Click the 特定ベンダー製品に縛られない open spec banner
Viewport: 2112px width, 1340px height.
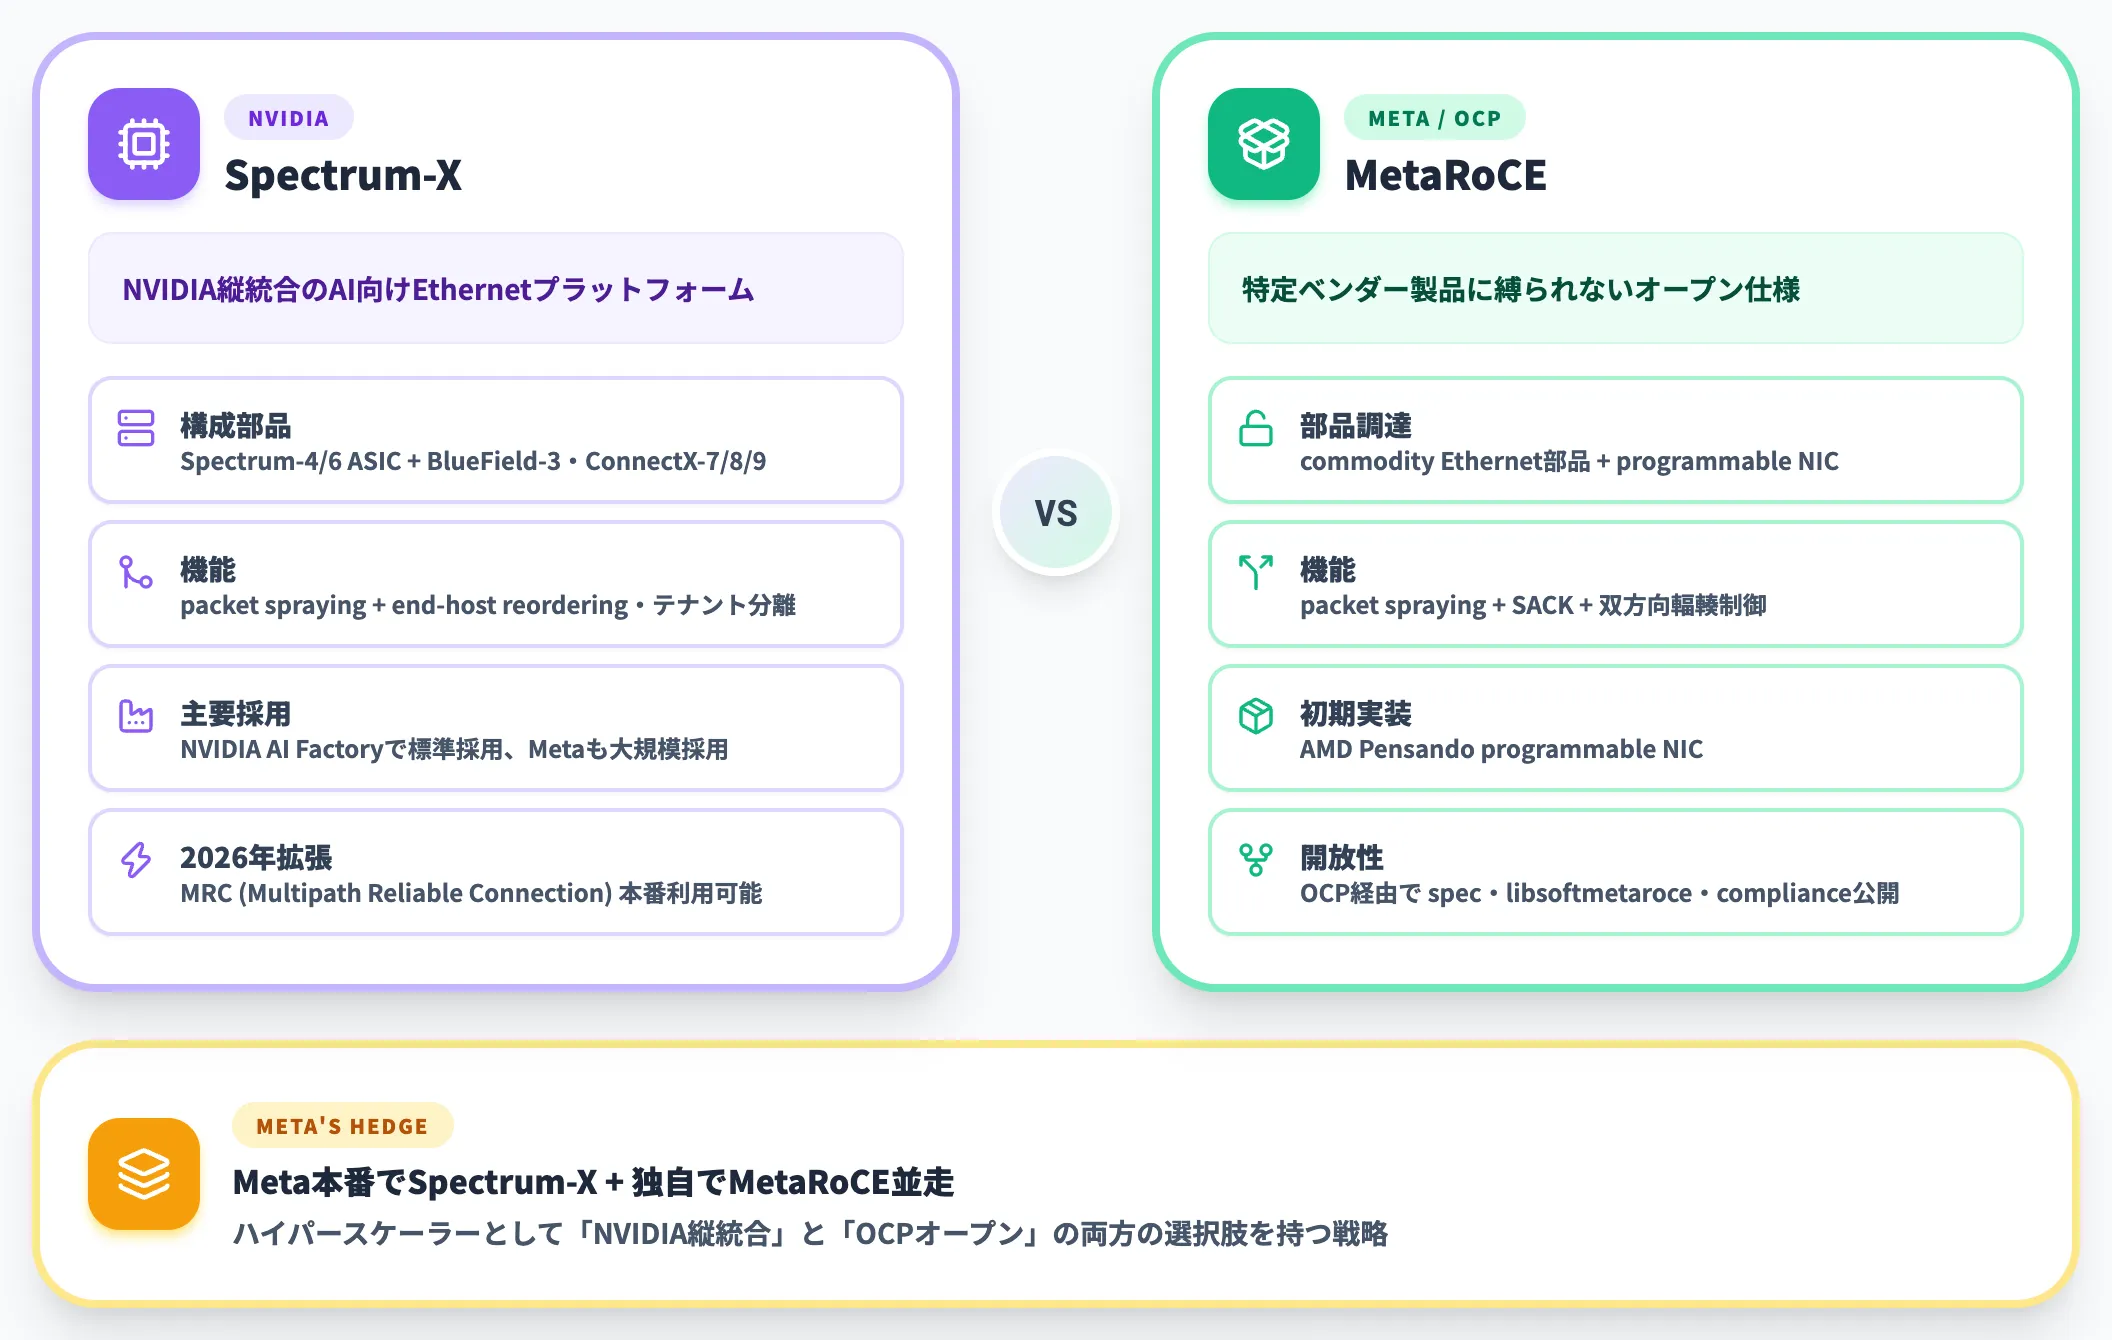pos(1616,289)
